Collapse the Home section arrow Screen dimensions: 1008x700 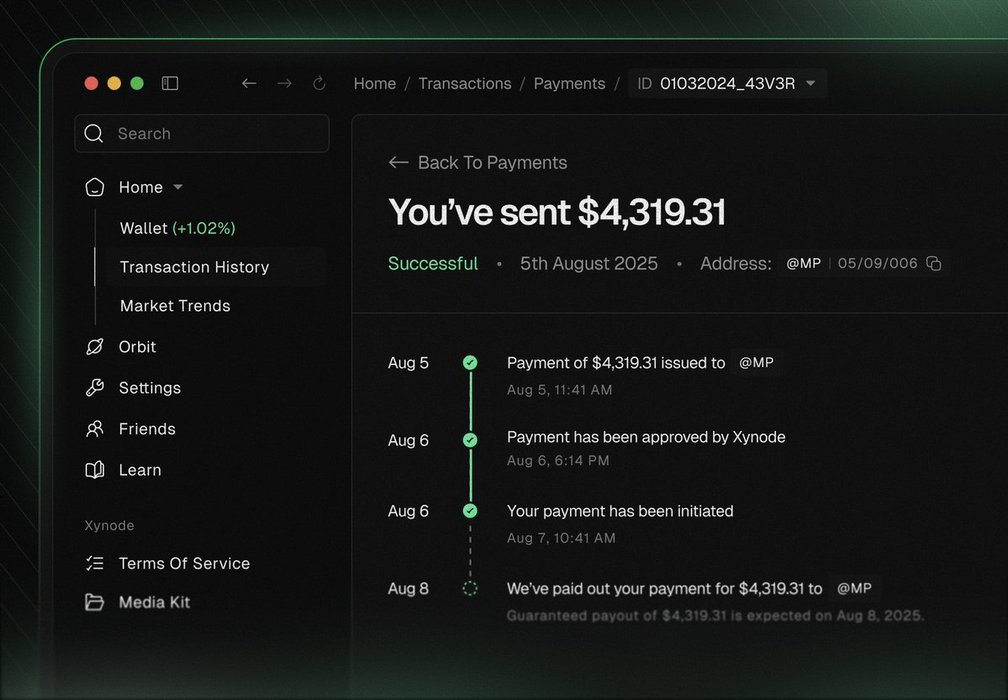[x=178, y=187]
